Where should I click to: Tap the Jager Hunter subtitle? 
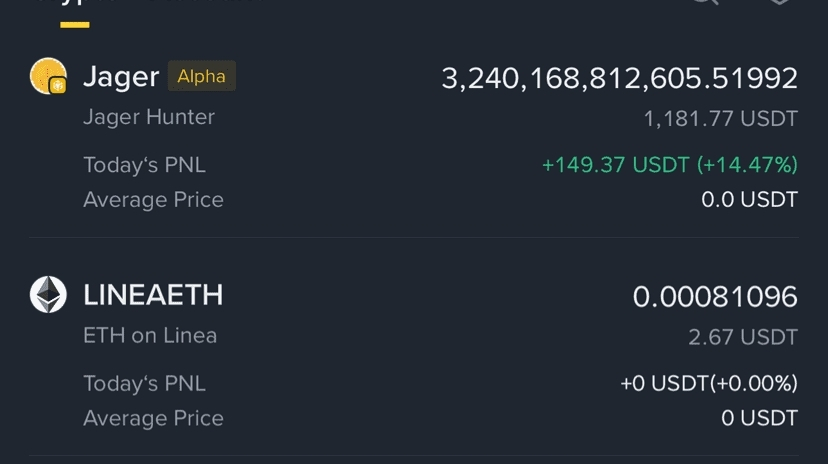149,117
